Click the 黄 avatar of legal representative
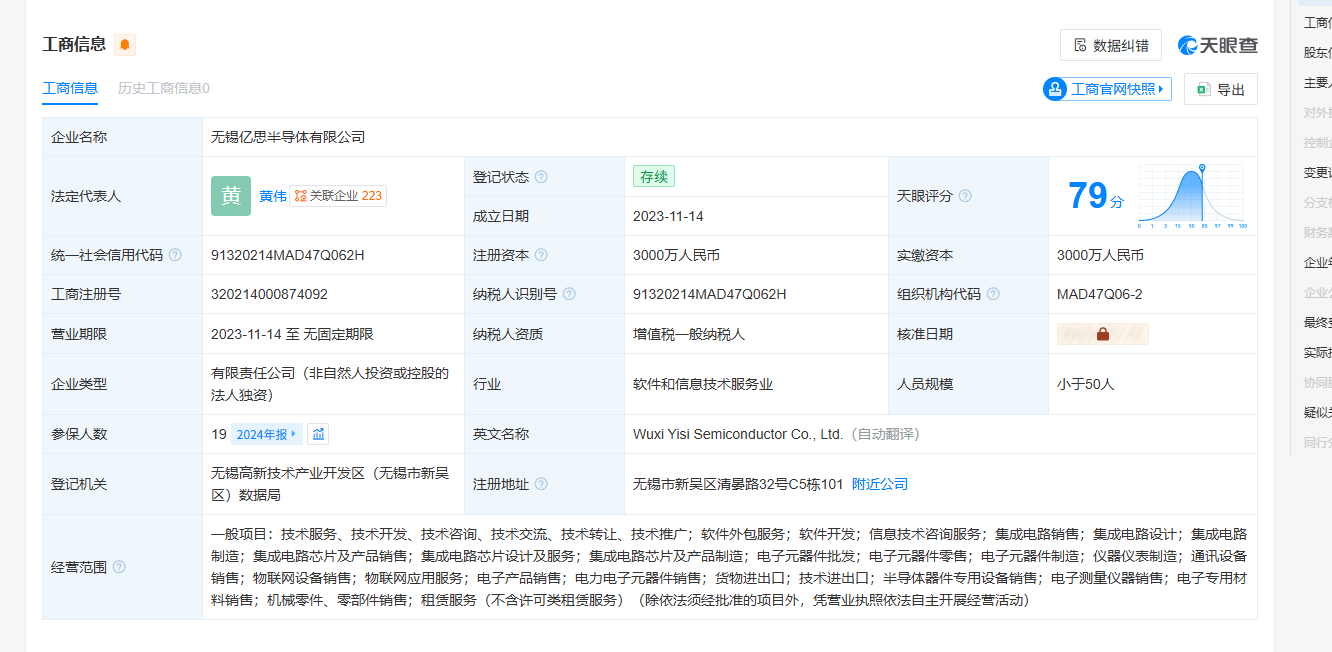Screen dimensions: 1332x652 [x=231, y=196]
